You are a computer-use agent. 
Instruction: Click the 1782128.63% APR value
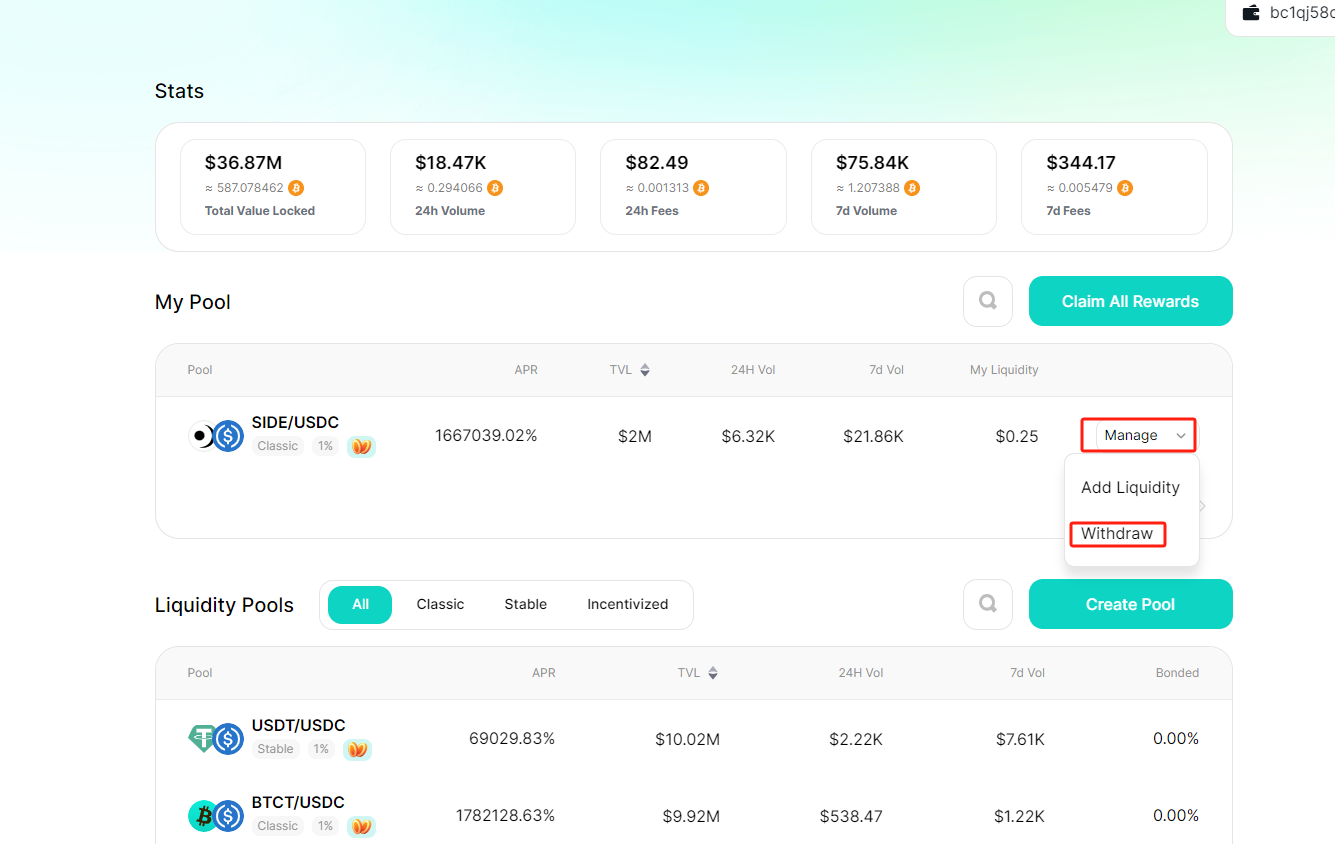pos(505,816)
